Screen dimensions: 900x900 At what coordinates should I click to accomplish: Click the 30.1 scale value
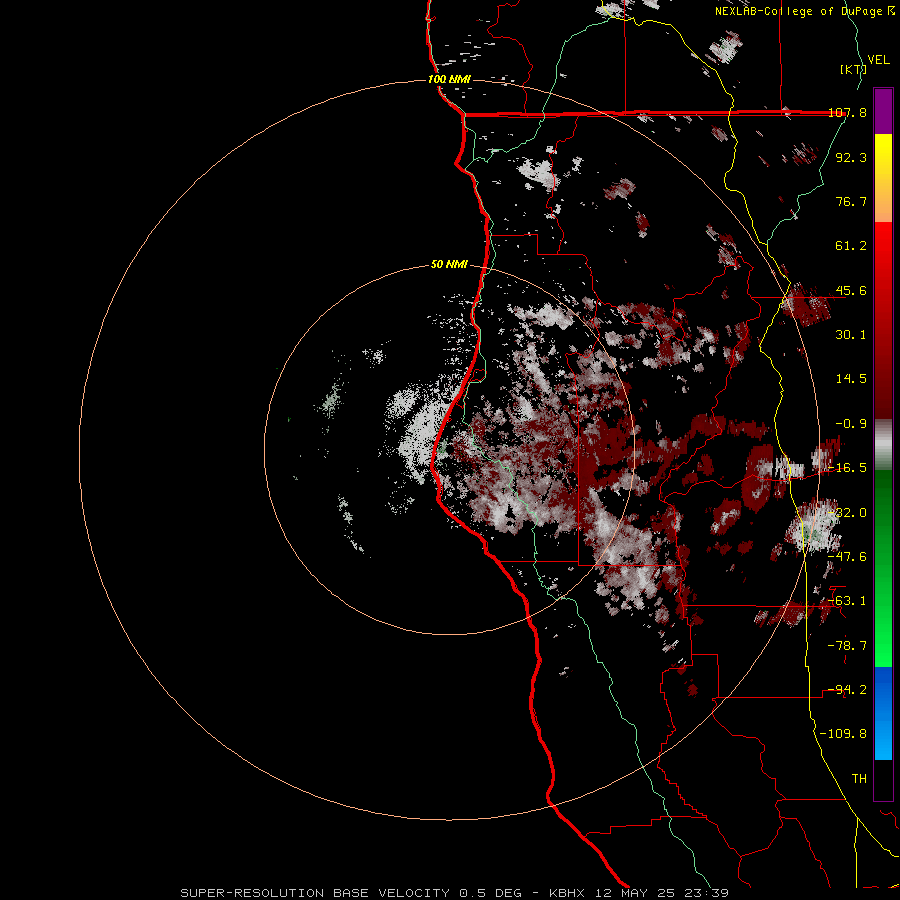pyautogui.click(x=851, y=335)
